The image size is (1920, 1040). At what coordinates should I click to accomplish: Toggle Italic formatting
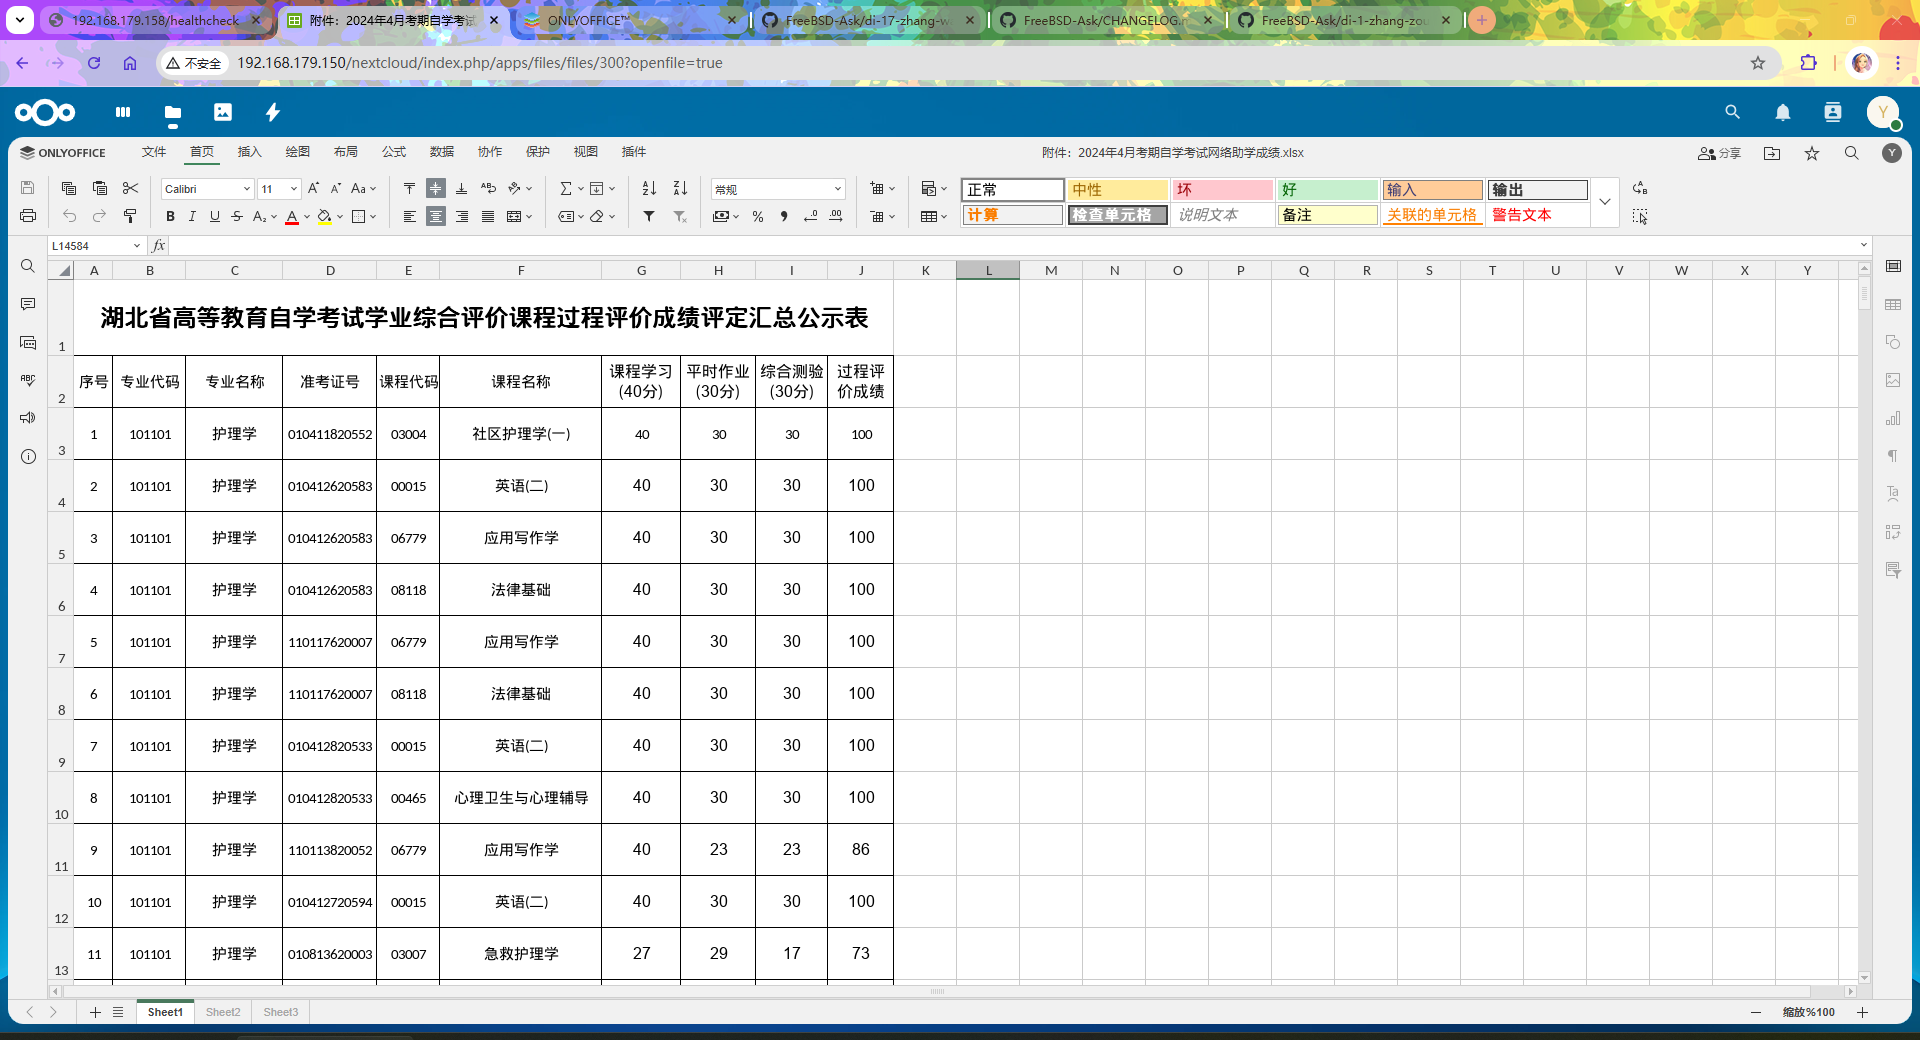[x=192, y=216]
